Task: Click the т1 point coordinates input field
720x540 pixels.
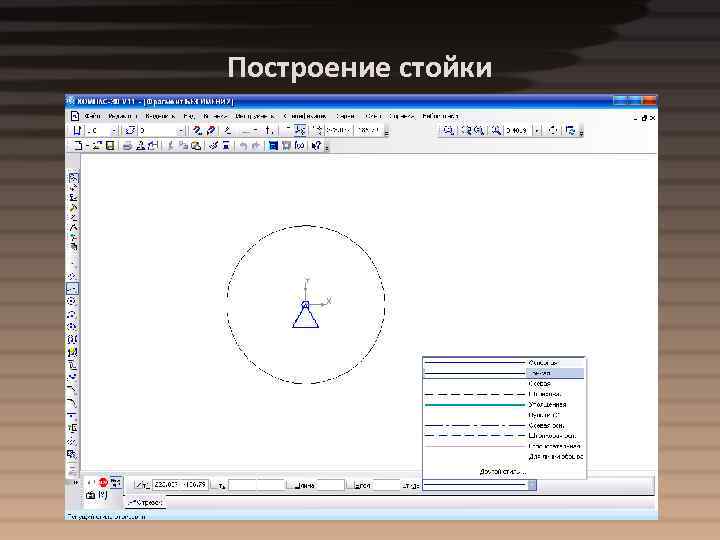Action: pos(180,485)
